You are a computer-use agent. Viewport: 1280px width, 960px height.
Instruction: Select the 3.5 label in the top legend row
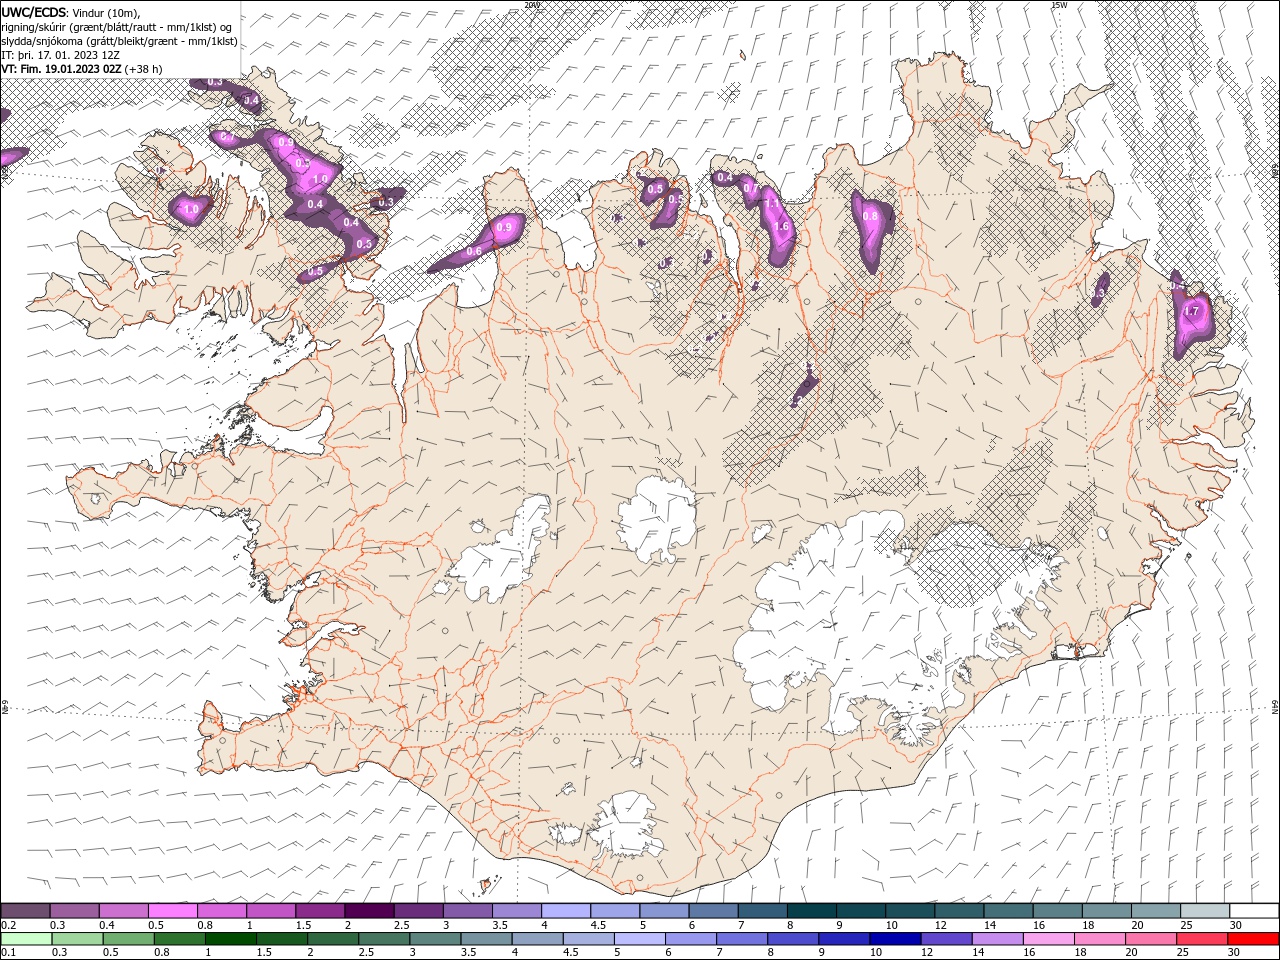pos(500,925)
